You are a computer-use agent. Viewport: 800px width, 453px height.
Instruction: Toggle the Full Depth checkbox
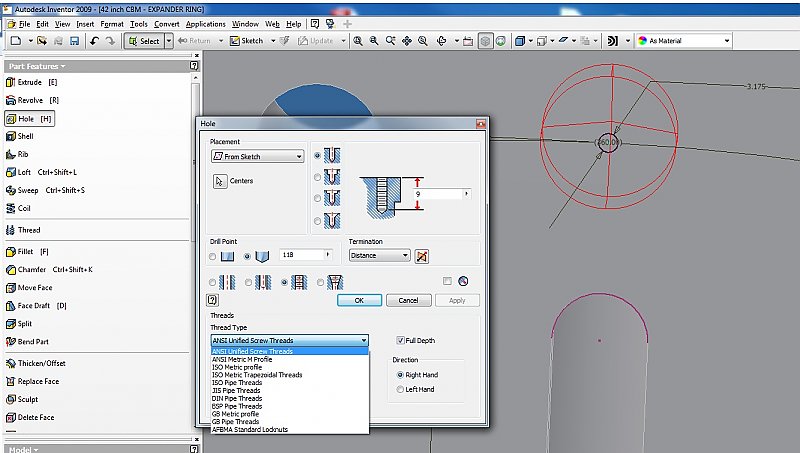[401, 340]
